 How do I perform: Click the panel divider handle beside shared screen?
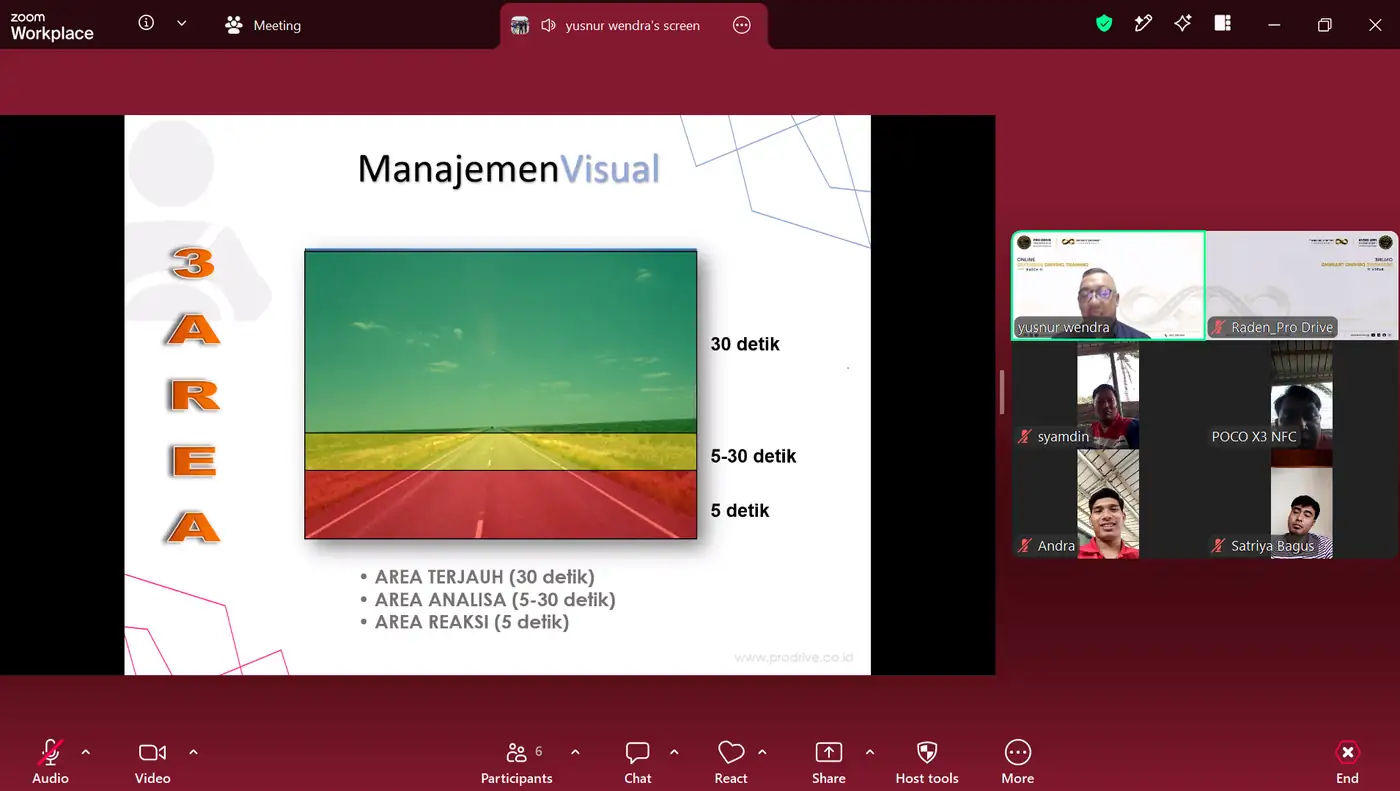coord(1002,392)
